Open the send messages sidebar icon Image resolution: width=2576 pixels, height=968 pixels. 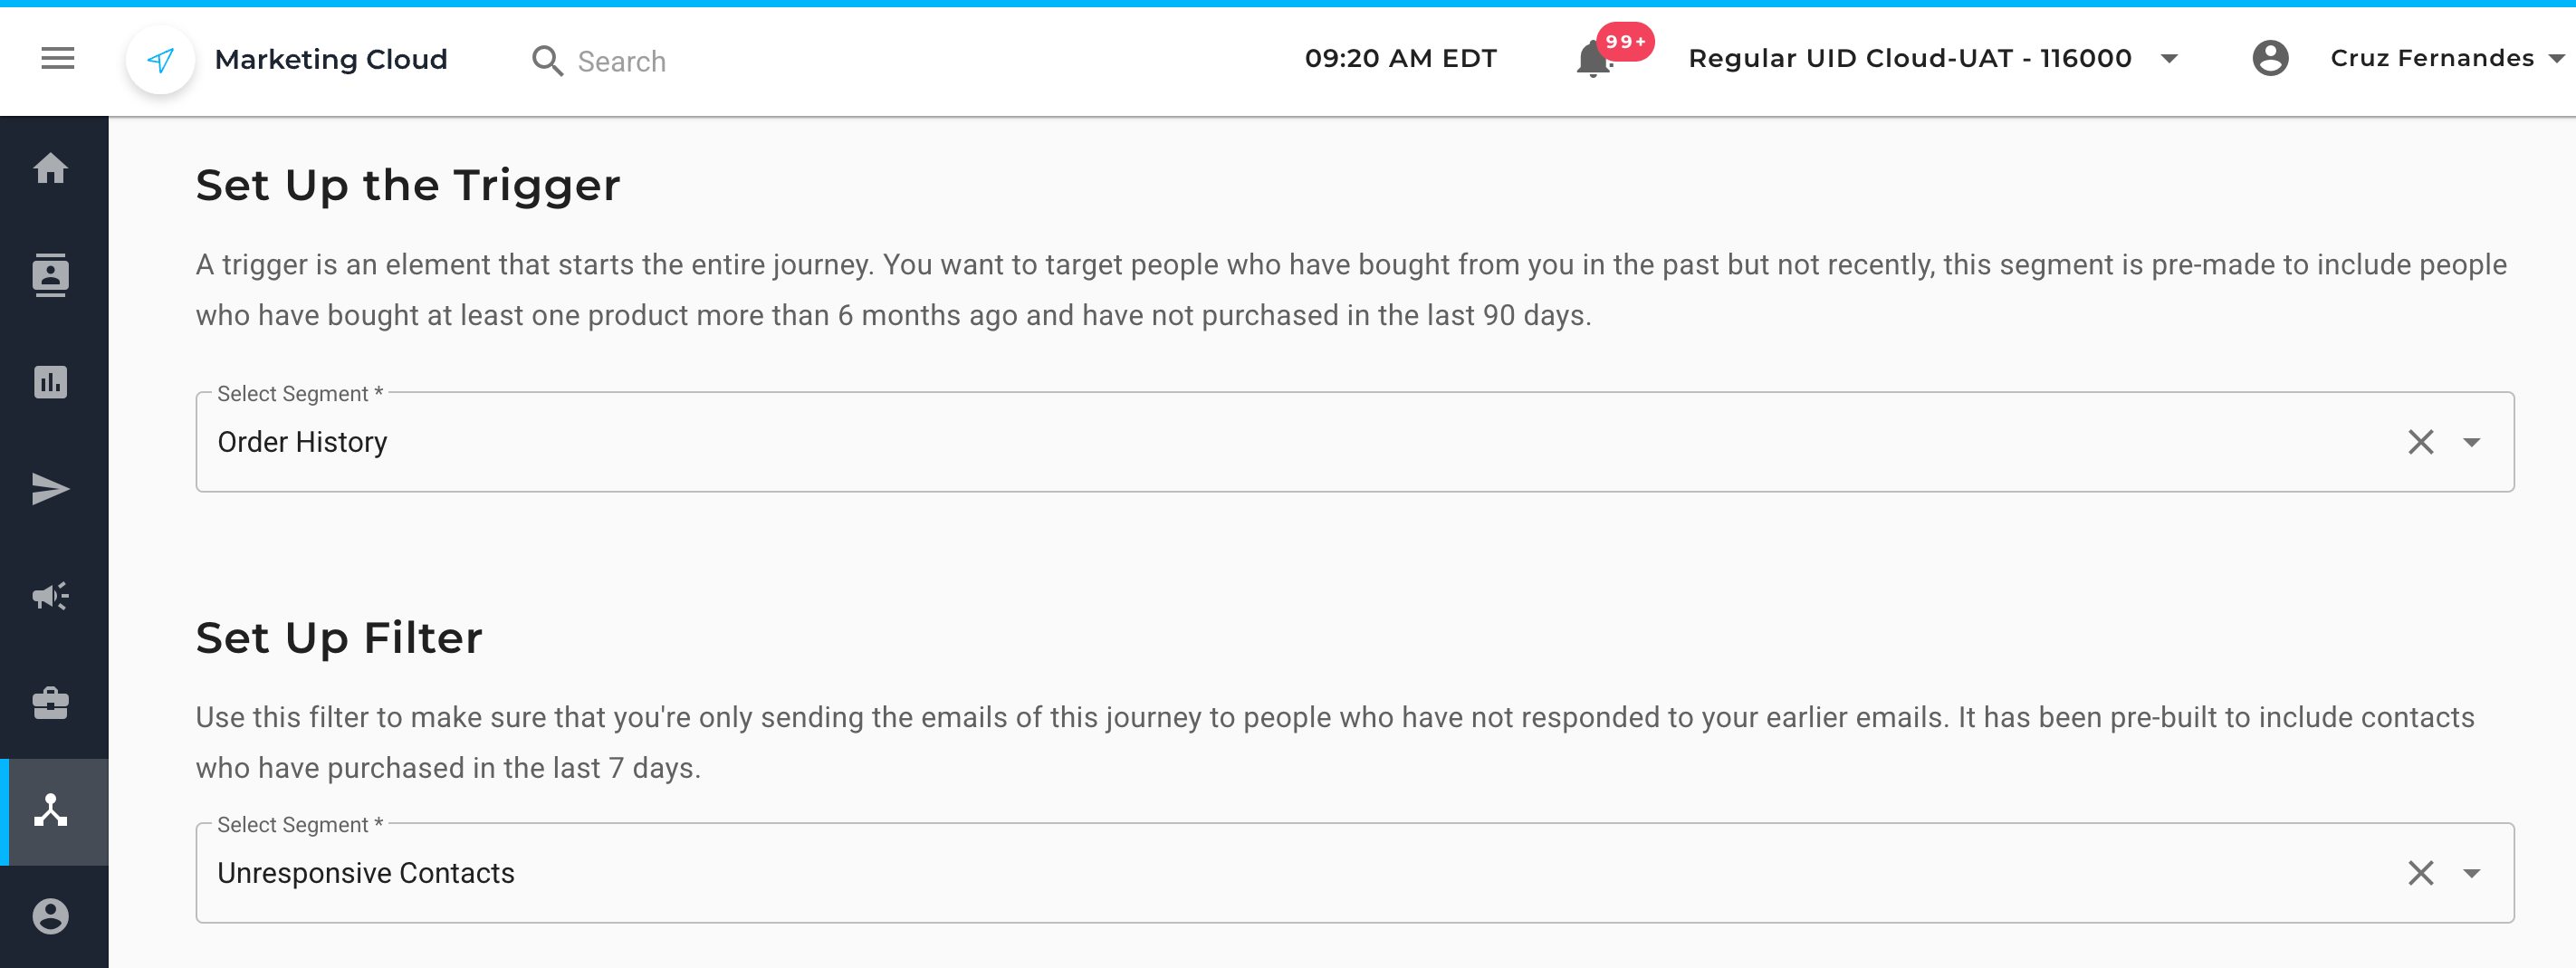(50, 489)
